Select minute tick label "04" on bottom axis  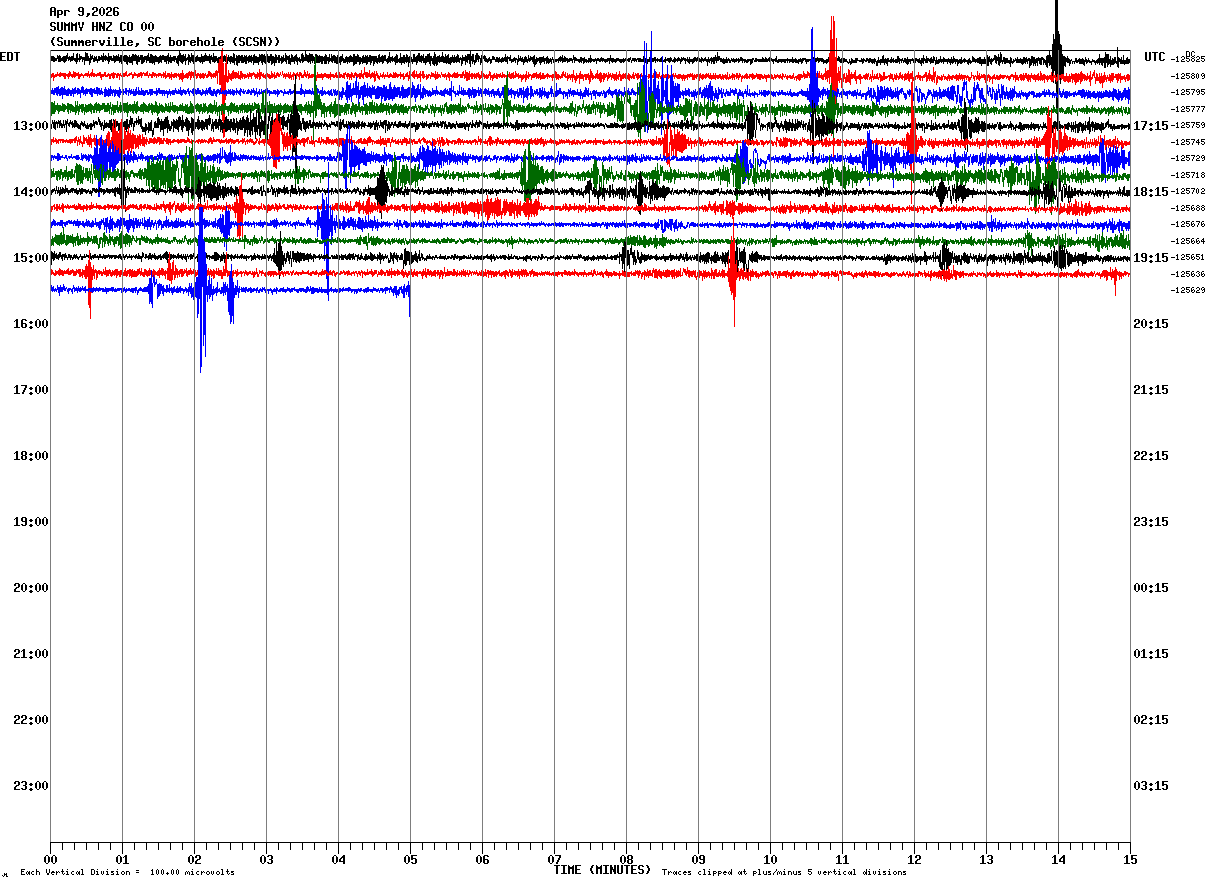click(338, 859)
